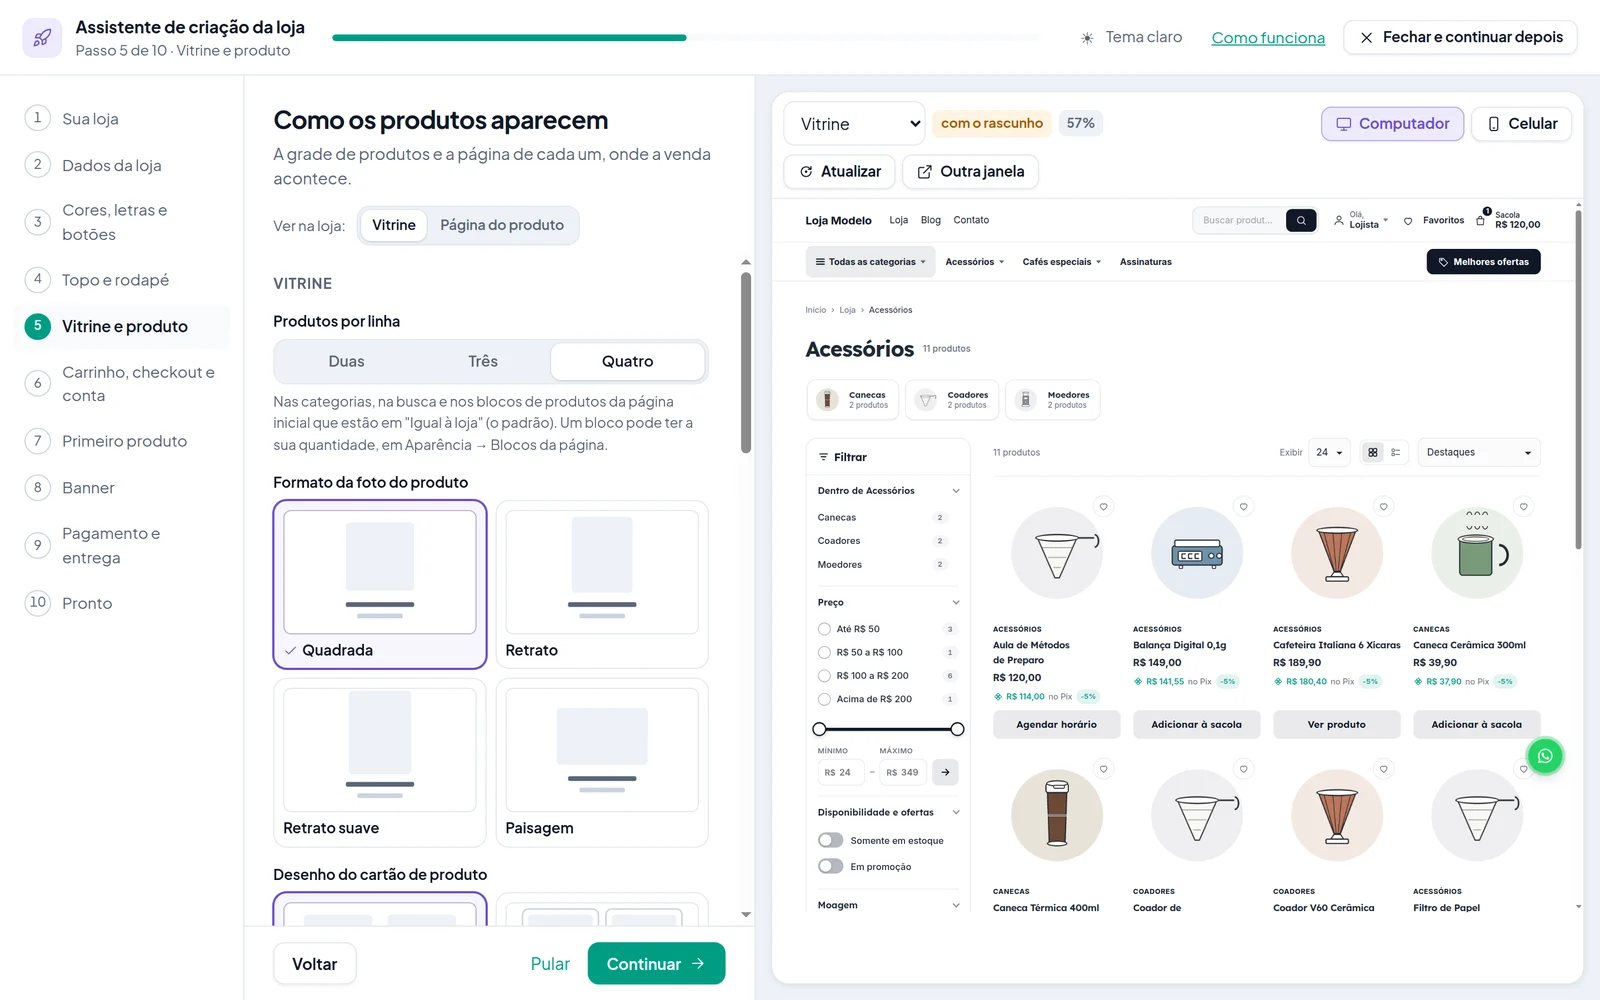Screen dimensions: 1600x1000
Task: Select price radio Acima de R$ 200
Action: [824, 699]
